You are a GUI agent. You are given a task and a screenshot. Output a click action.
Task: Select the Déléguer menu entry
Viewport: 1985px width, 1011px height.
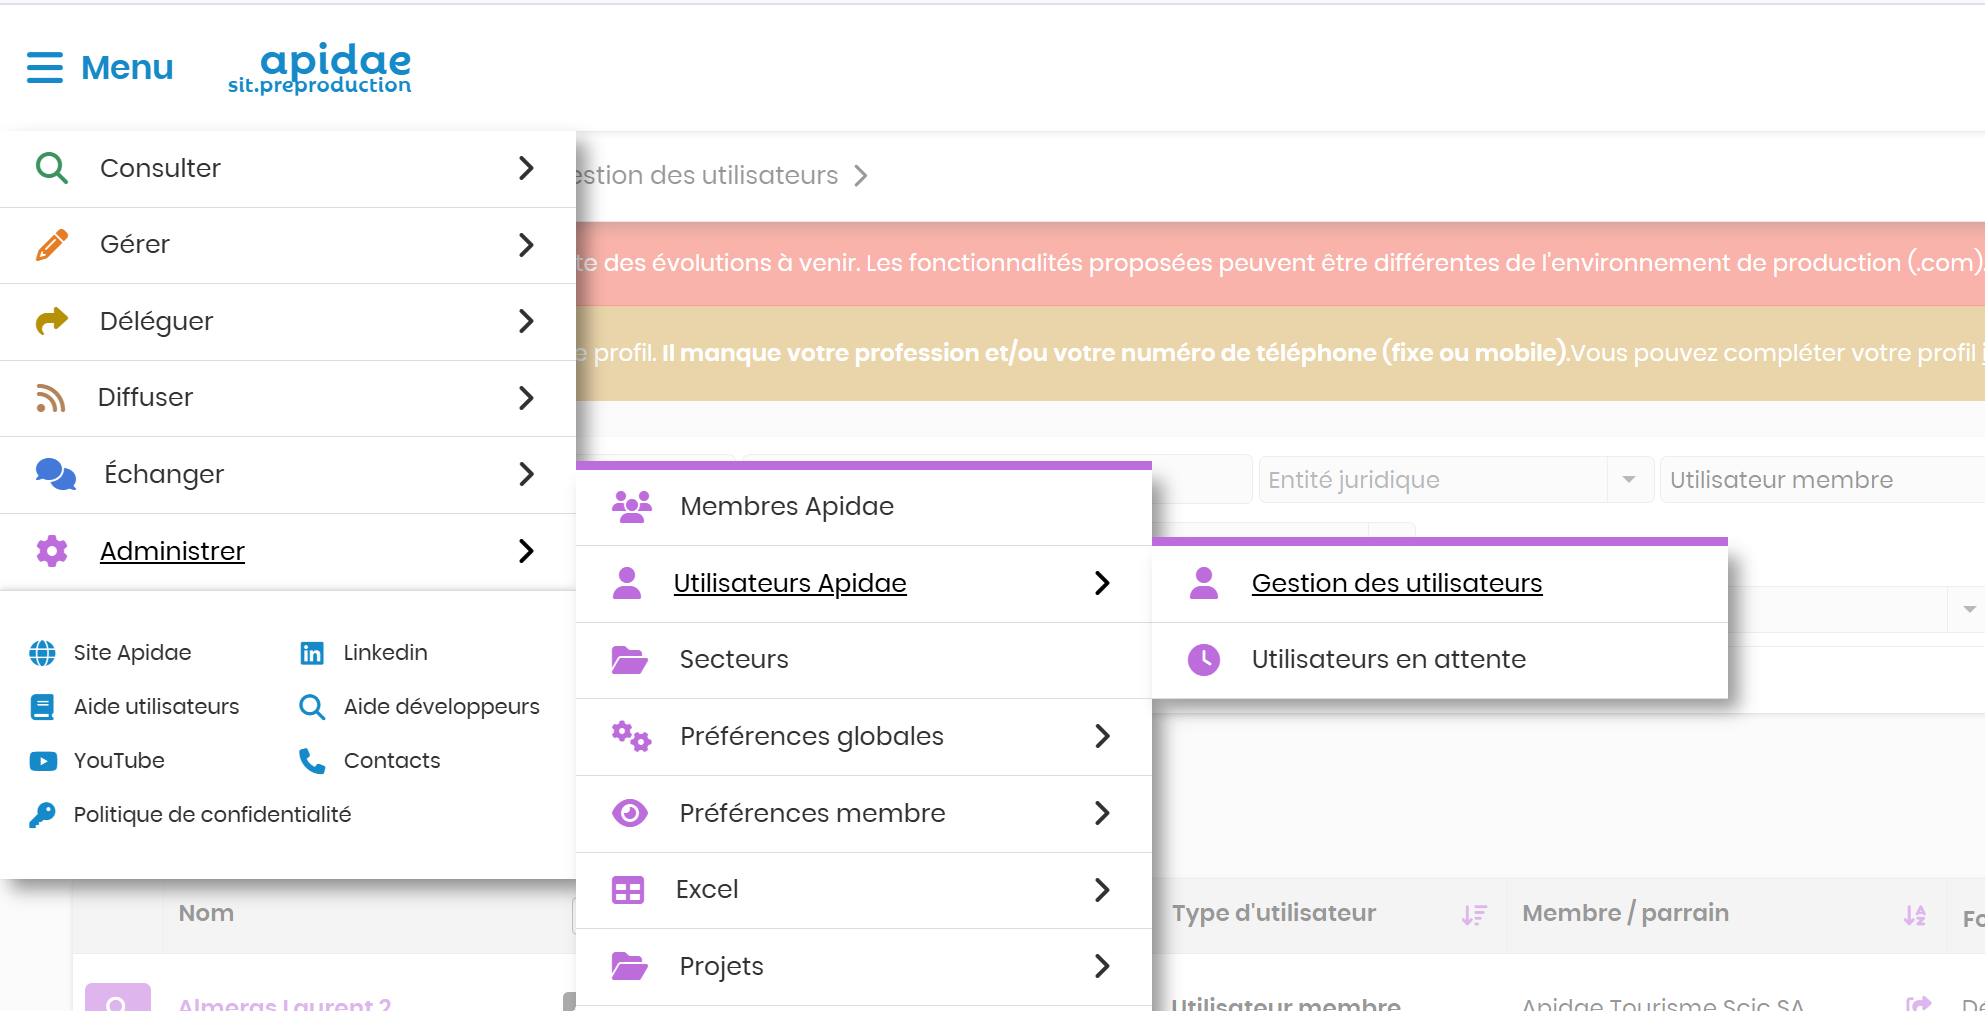[x=288, y=322]
